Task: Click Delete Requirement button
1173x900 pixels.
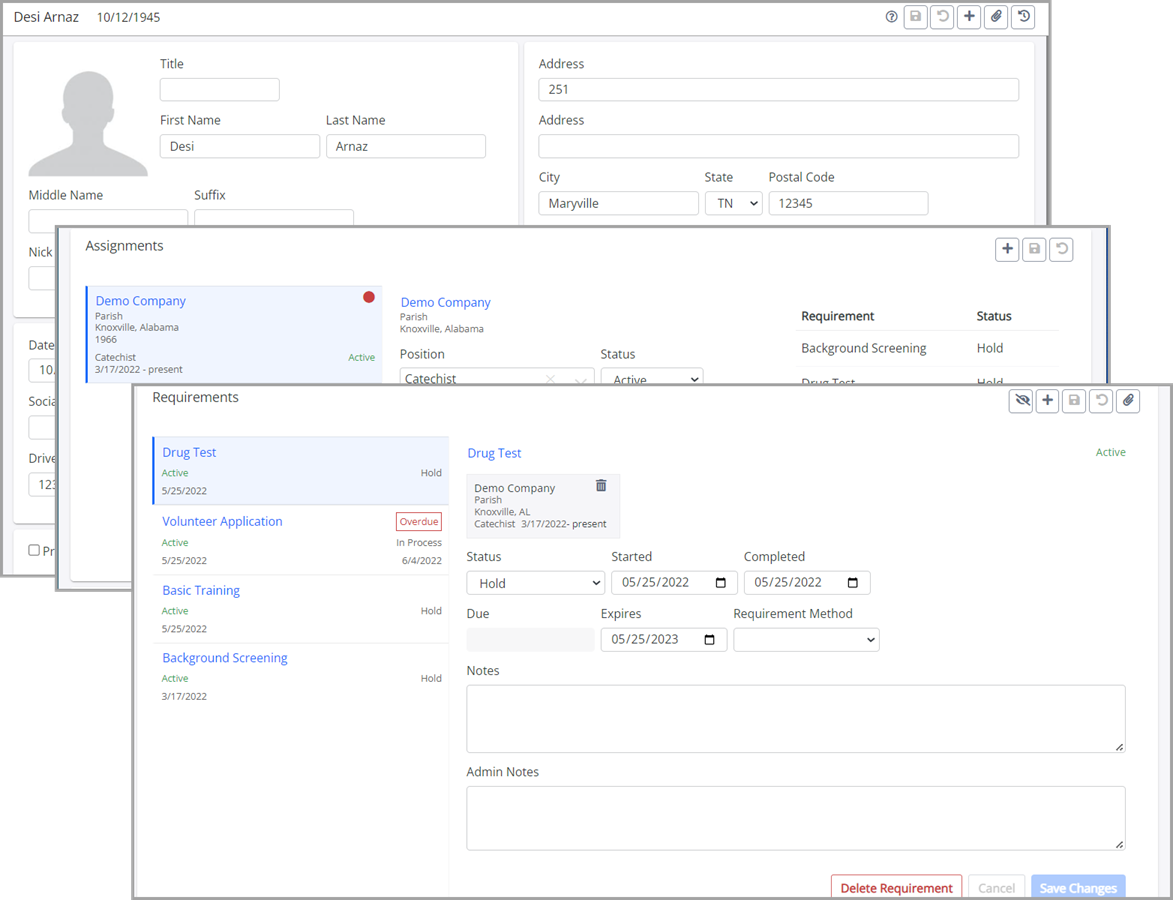Action: (896, 887)
